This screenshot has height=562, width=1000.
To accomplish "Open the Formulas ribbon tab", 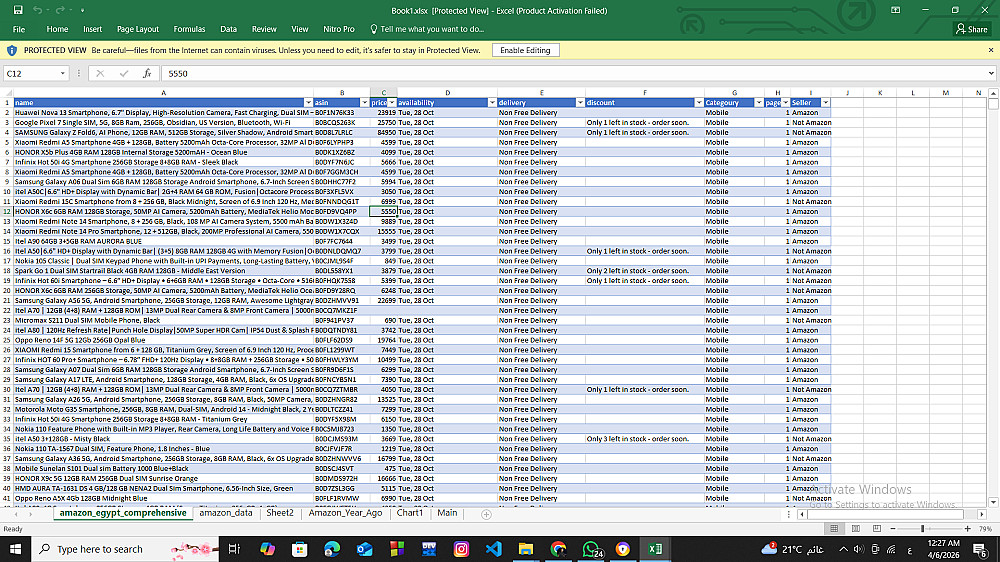I will [189, 30].
